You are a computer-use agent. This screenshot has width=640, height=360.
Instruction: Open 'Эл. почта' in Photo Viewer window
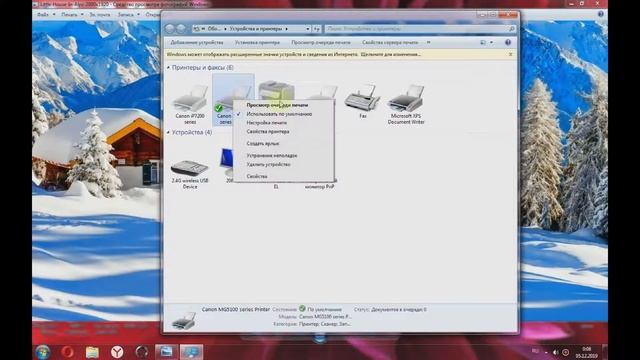point(100,14)
